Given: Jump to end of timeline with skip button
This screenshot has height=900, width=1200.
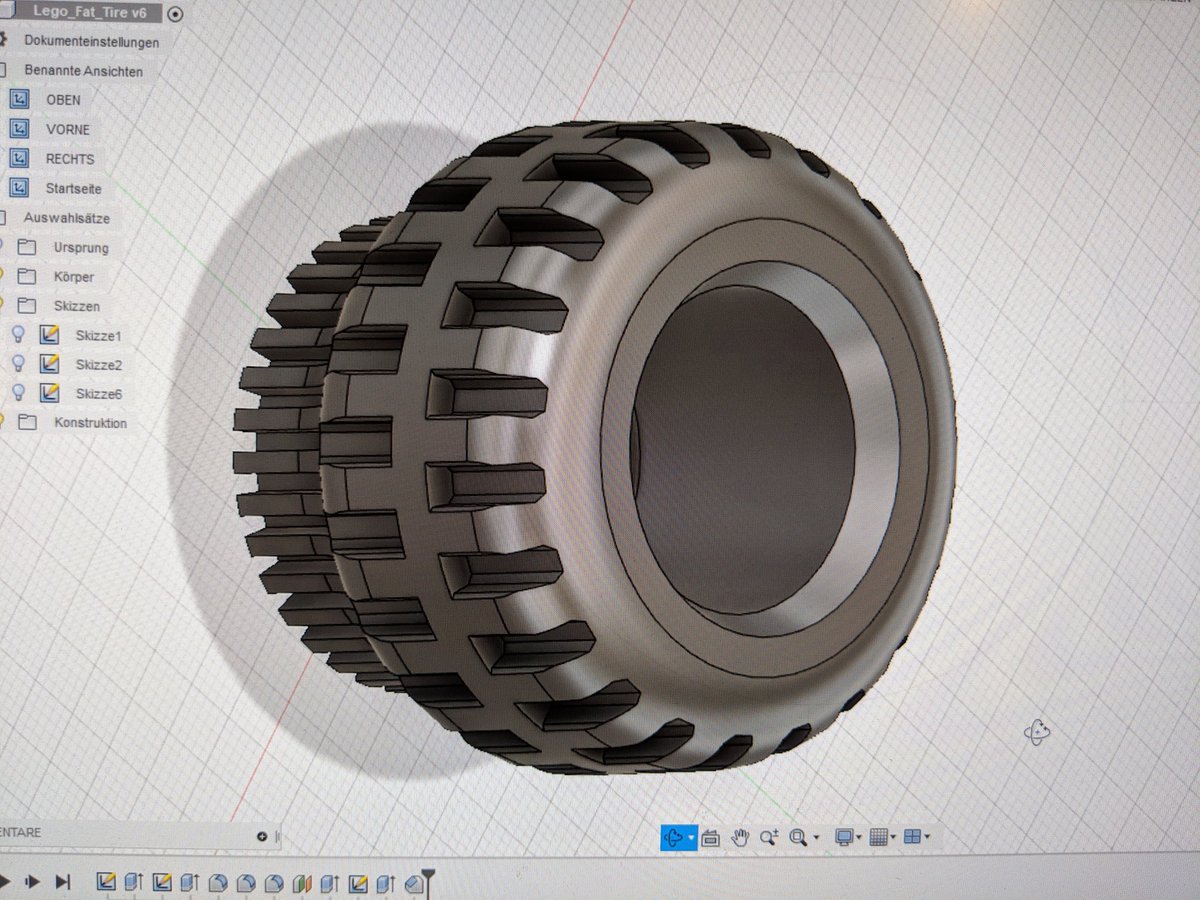Looking at the screenshot, I should (63, 879).
